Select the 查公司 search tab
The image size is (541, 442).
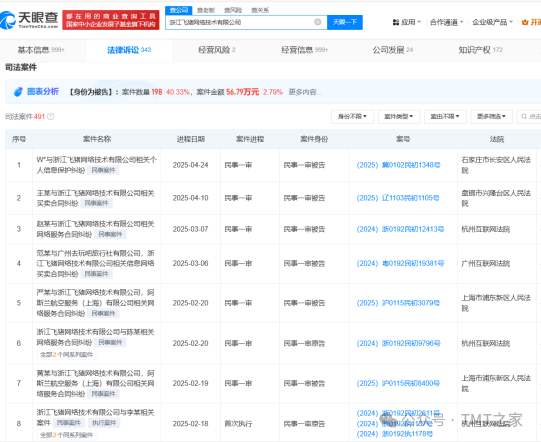179,10
